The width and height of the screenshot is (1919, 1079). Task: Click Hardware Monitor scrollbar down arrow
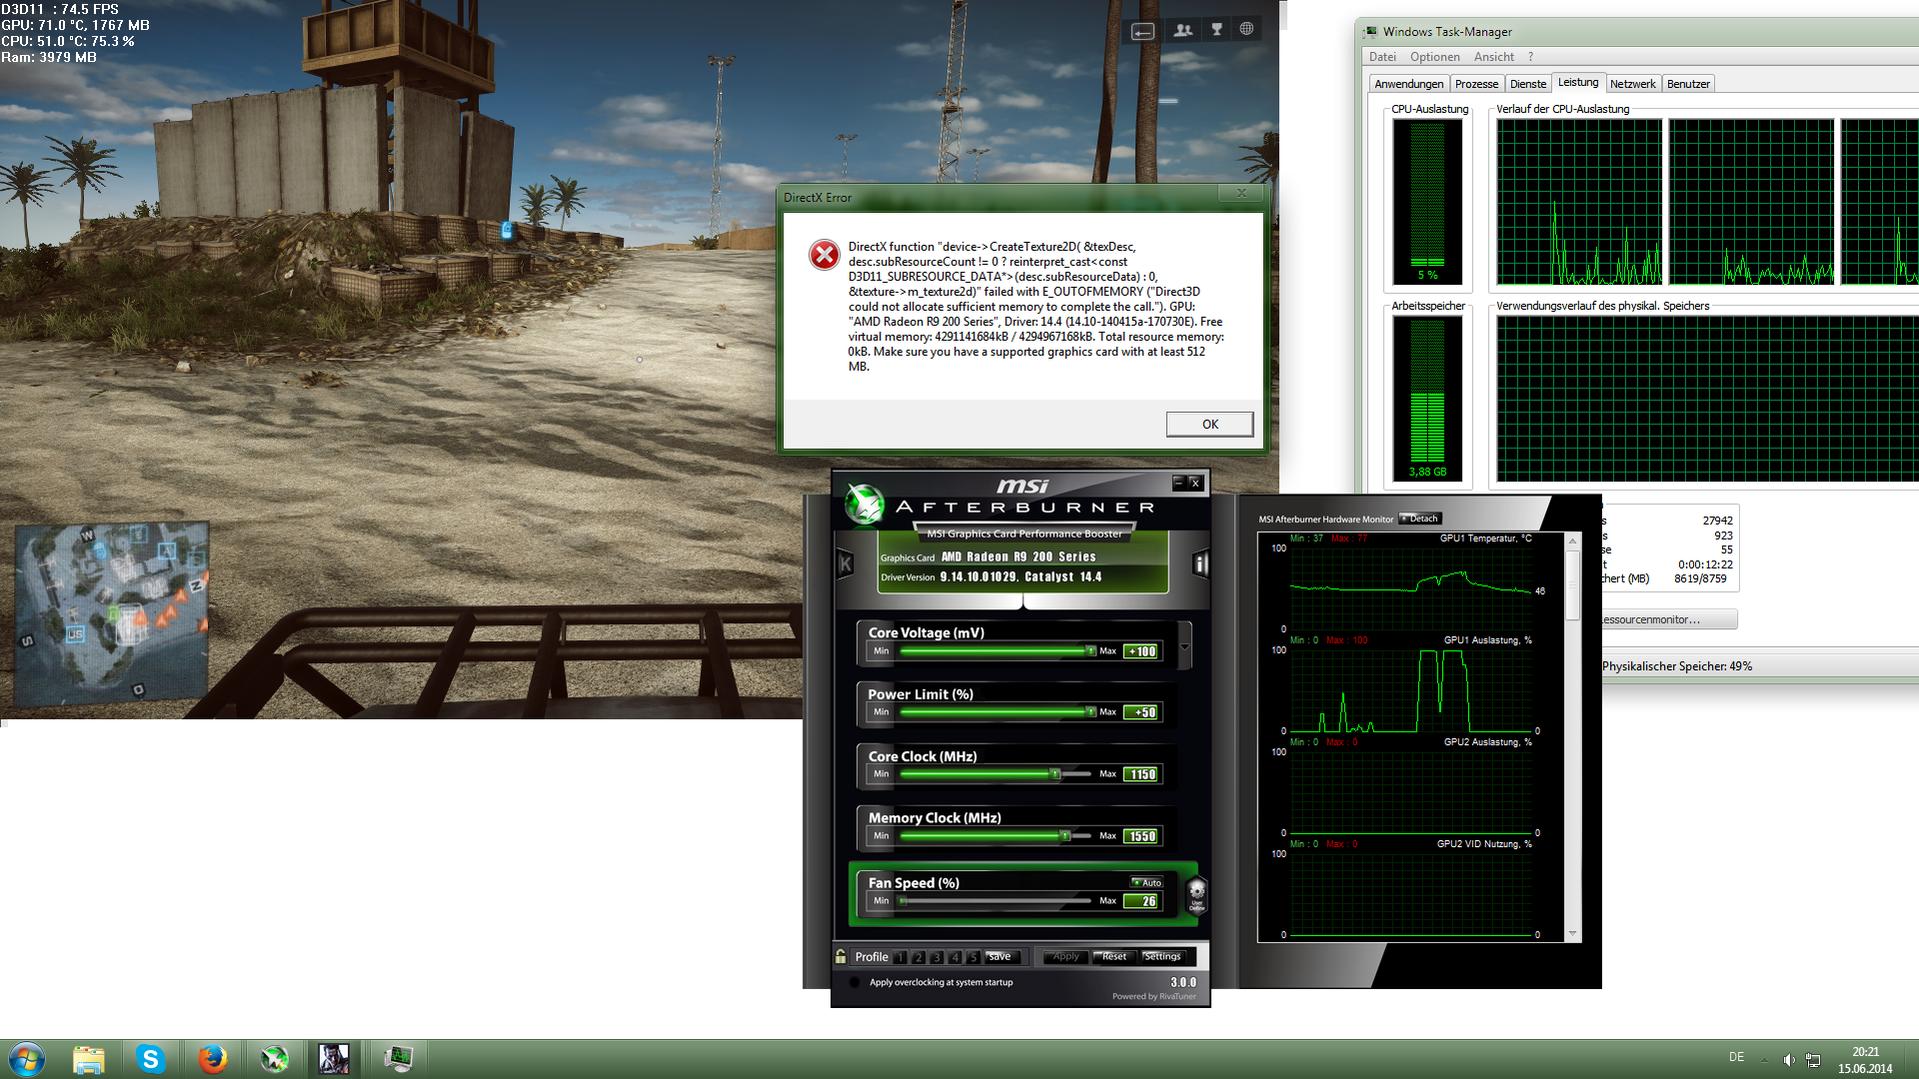[1572, 934]
